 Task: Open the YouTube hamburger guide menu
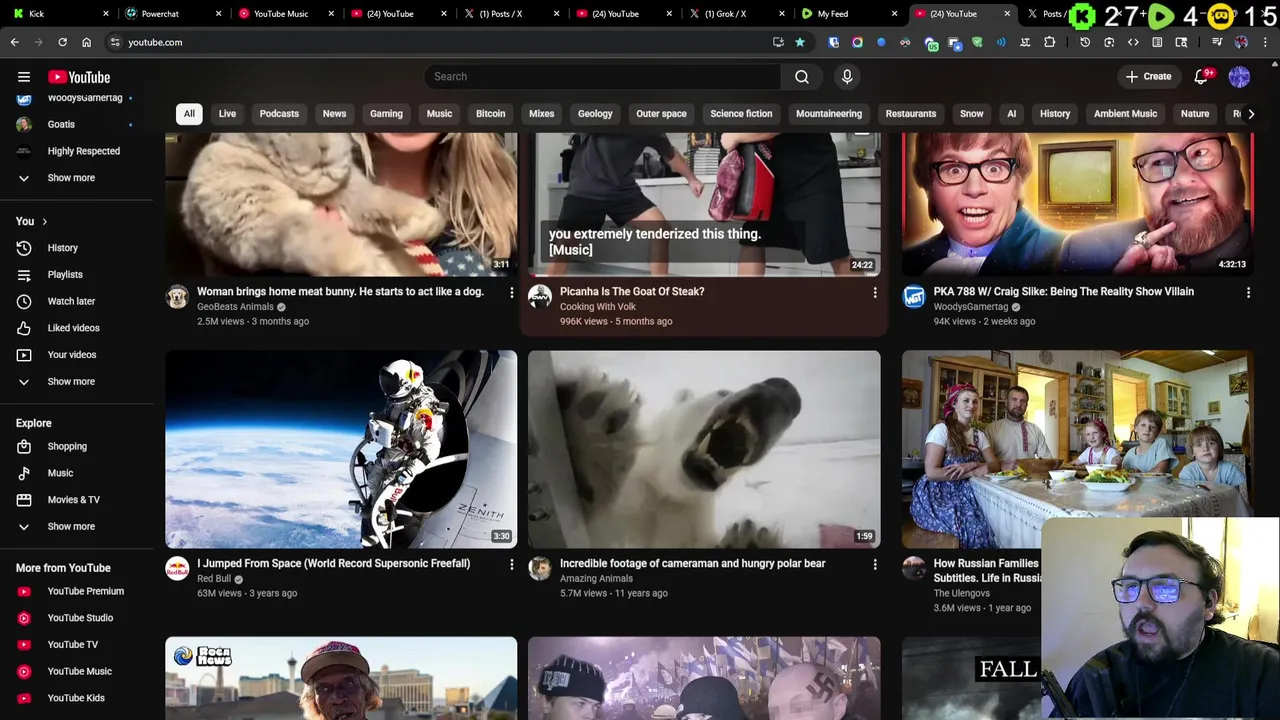coord(24,77)
